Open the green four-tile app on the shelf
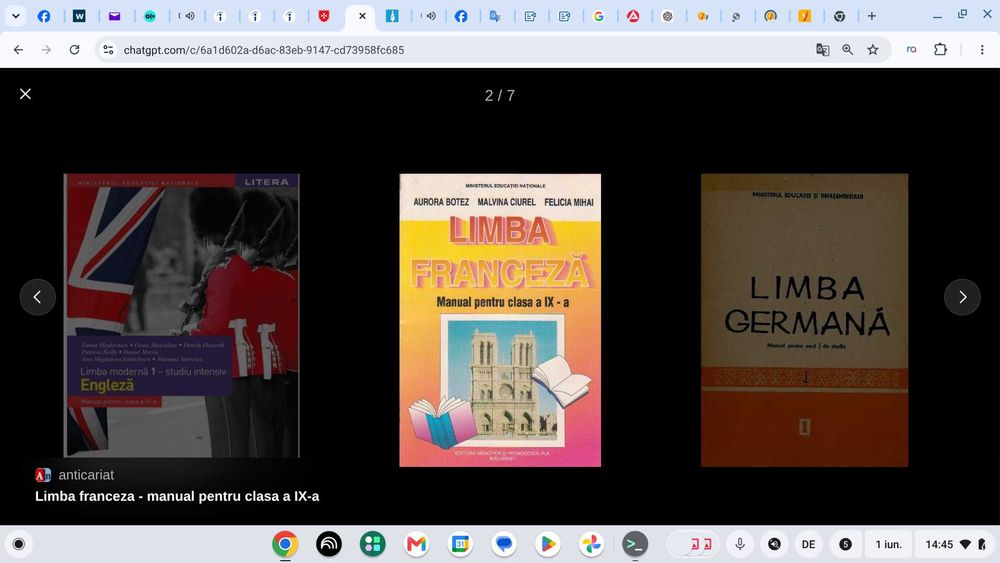1000x563 pixels. point(372,544)
